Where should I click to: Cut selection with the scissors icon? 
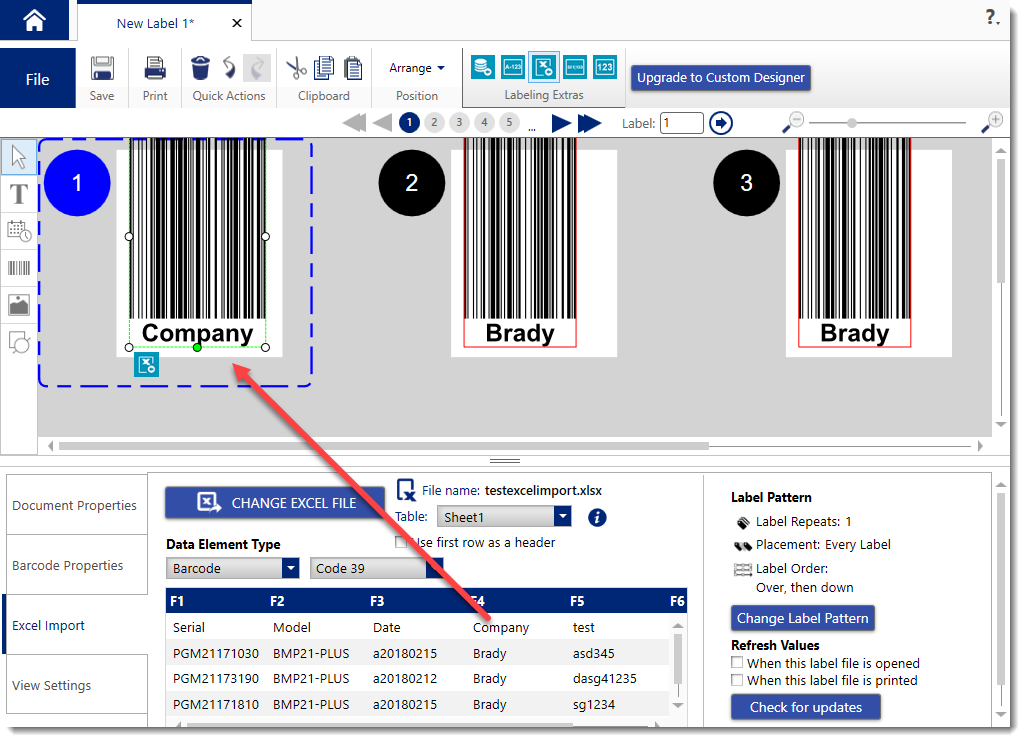point(296,68)
